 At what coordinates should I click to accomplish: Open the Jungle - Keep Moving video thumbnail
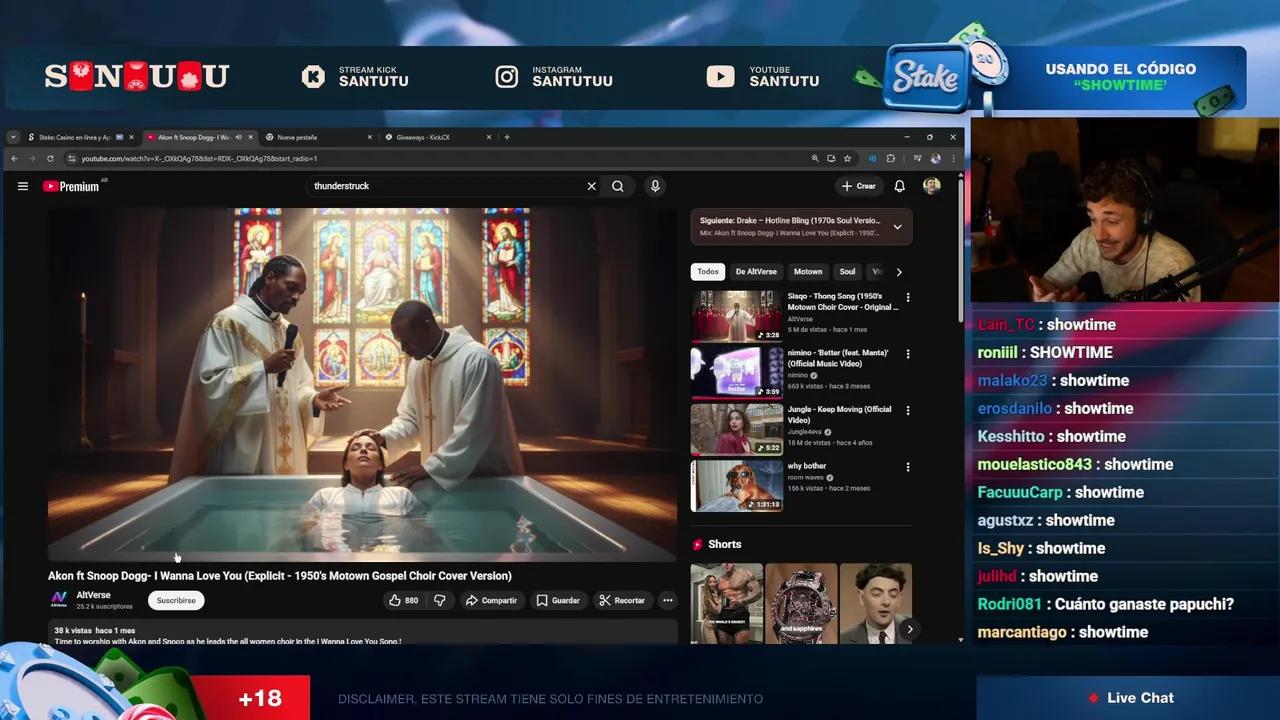(x=736, y=429)
